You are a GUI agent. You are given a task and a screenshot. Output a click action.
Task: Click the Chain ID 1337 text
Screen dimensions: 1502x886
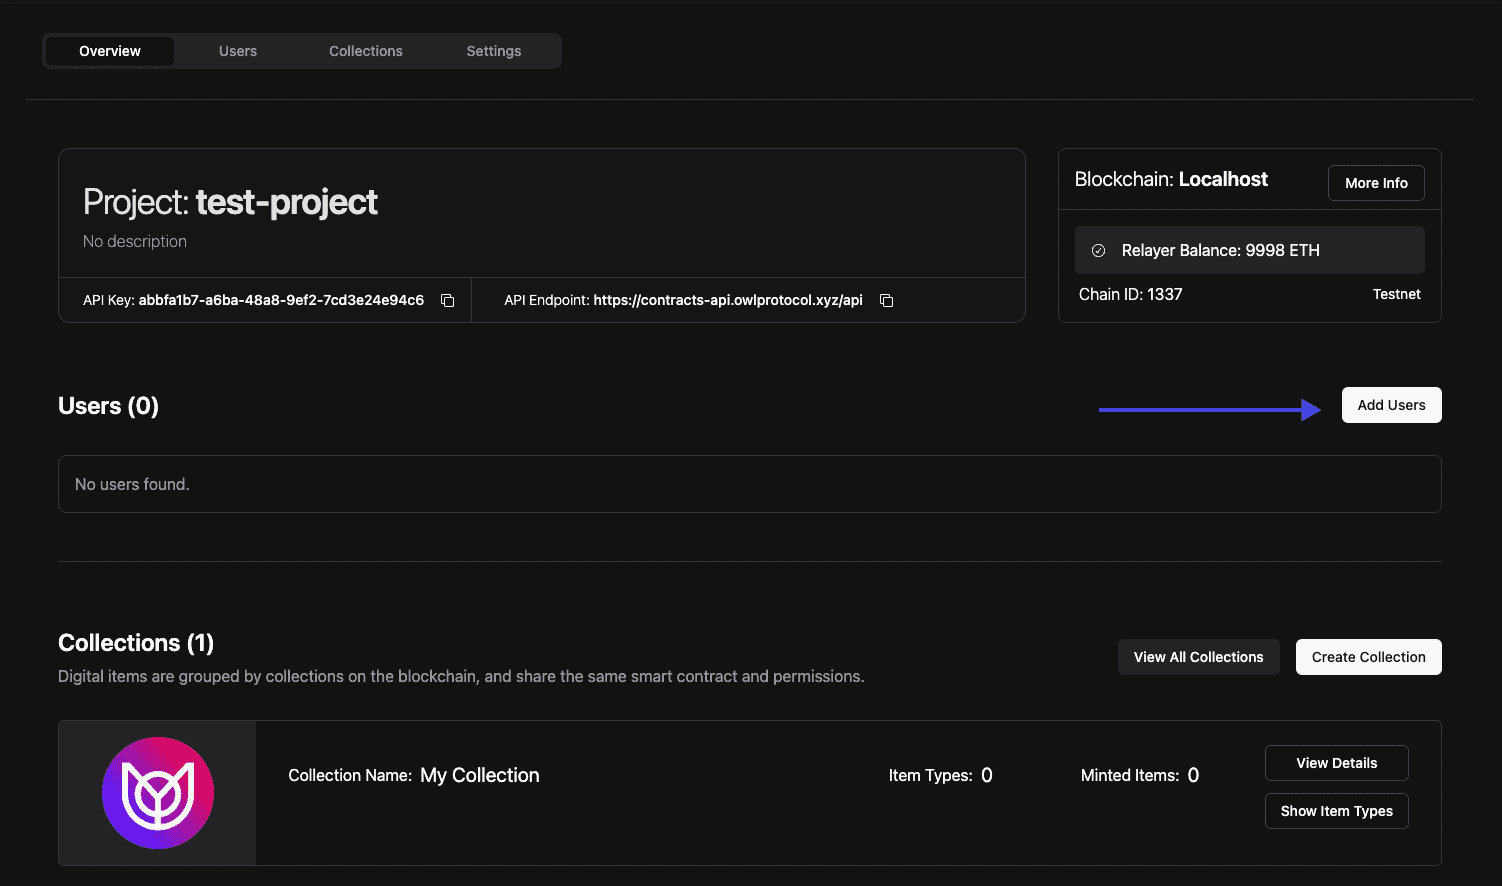point(1130,294)
